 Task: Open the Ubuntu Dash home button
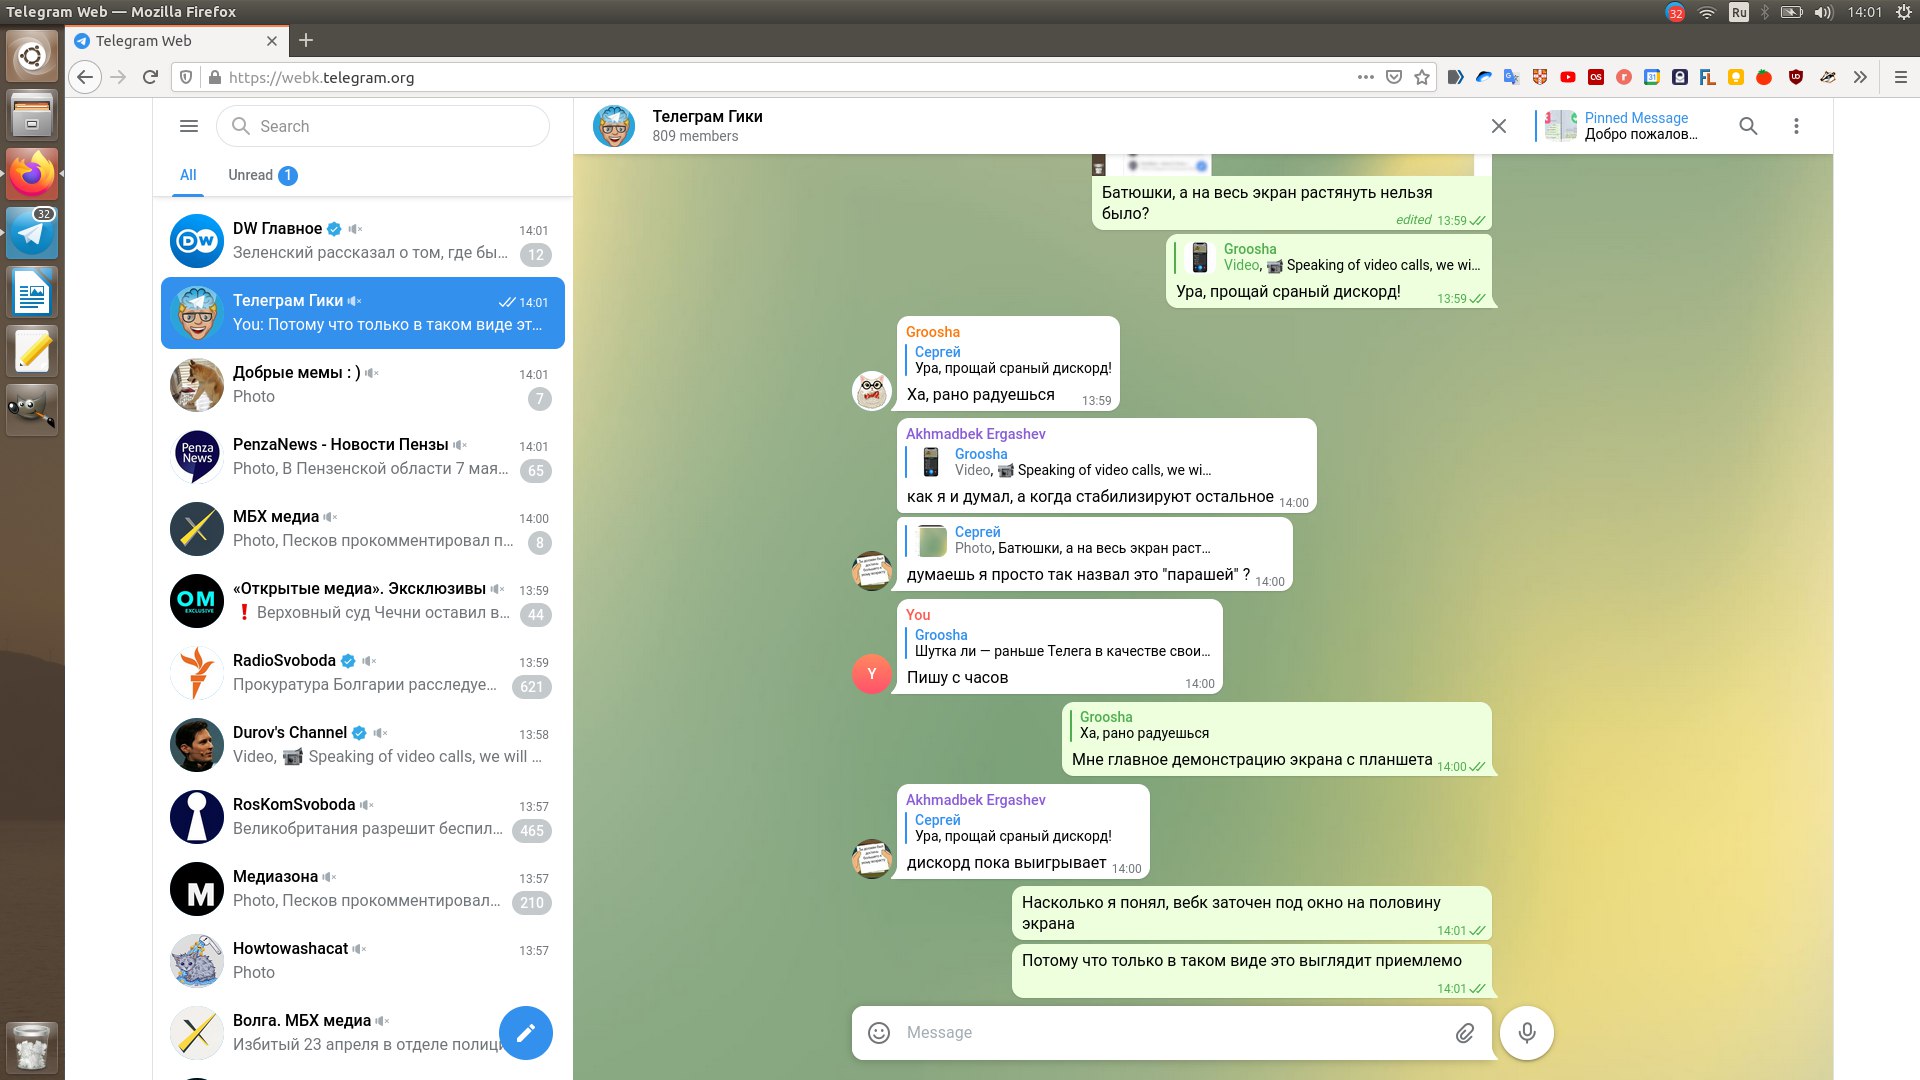point(32,56)
